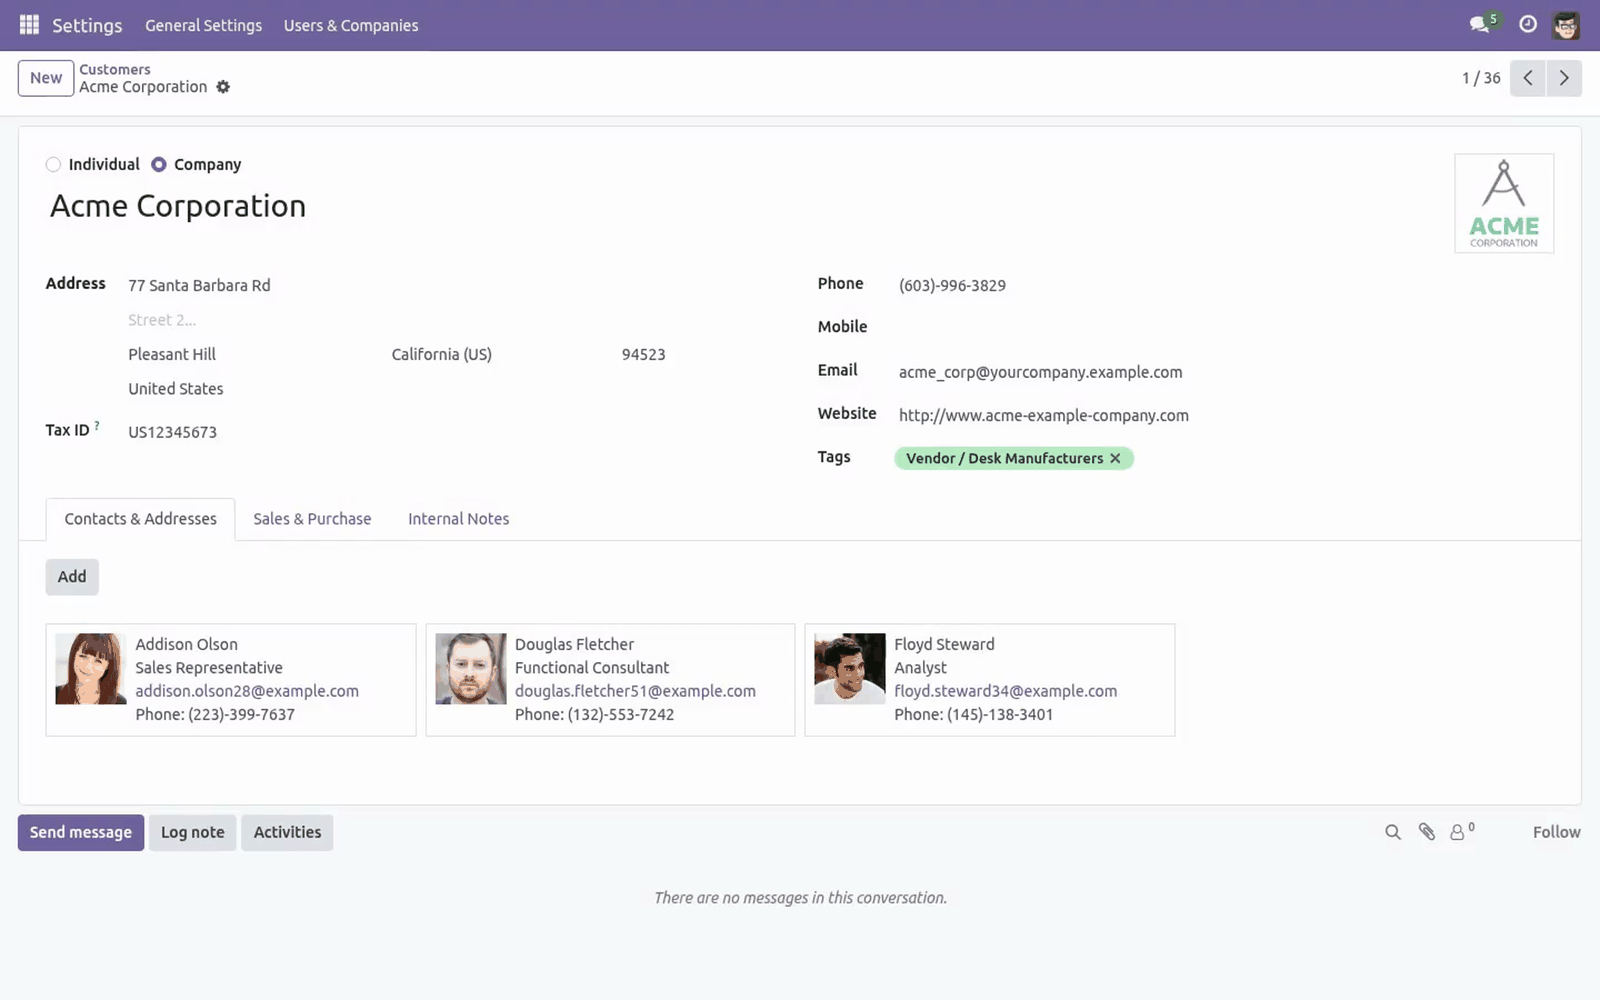
Task: Click the New button
Action: [x=46, y=78]
